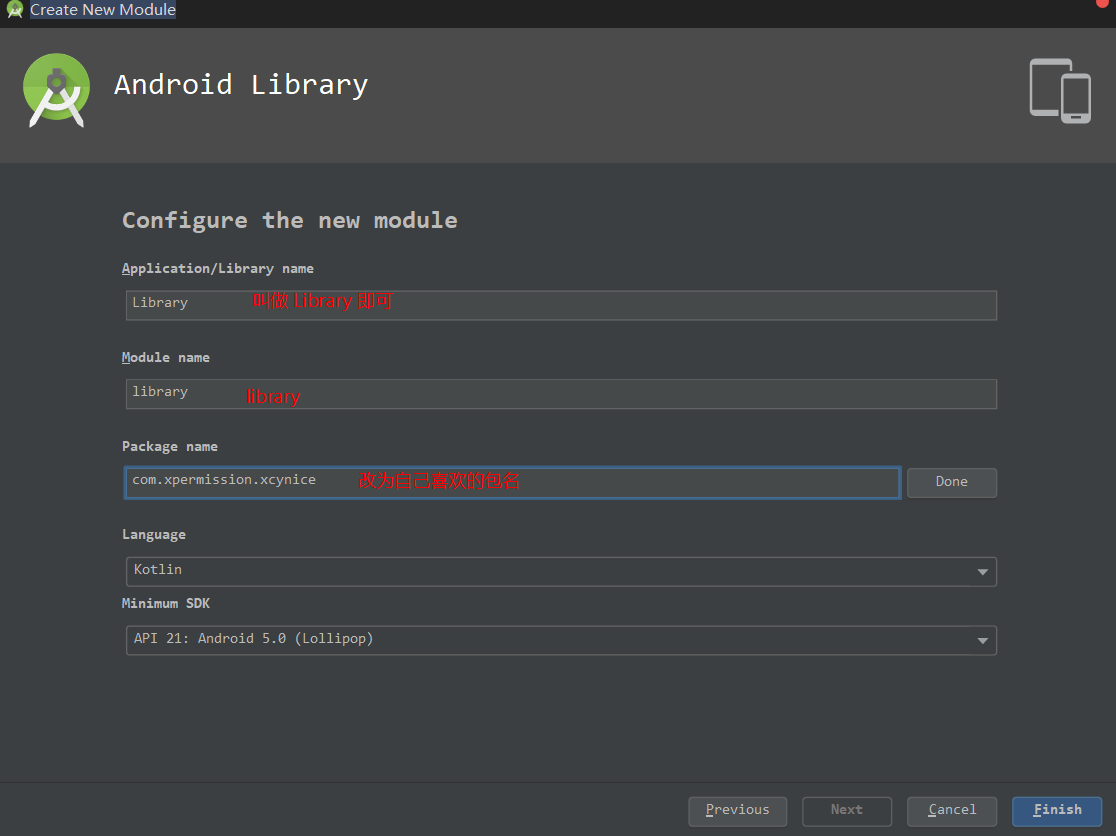Click the Application/Library name label
Screen dimensions: 1116x836
click(218, 269)
